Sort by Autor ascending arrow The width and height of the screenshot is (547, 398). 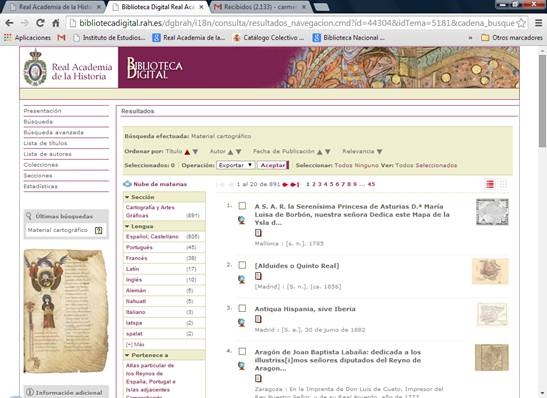coord(230,152)
